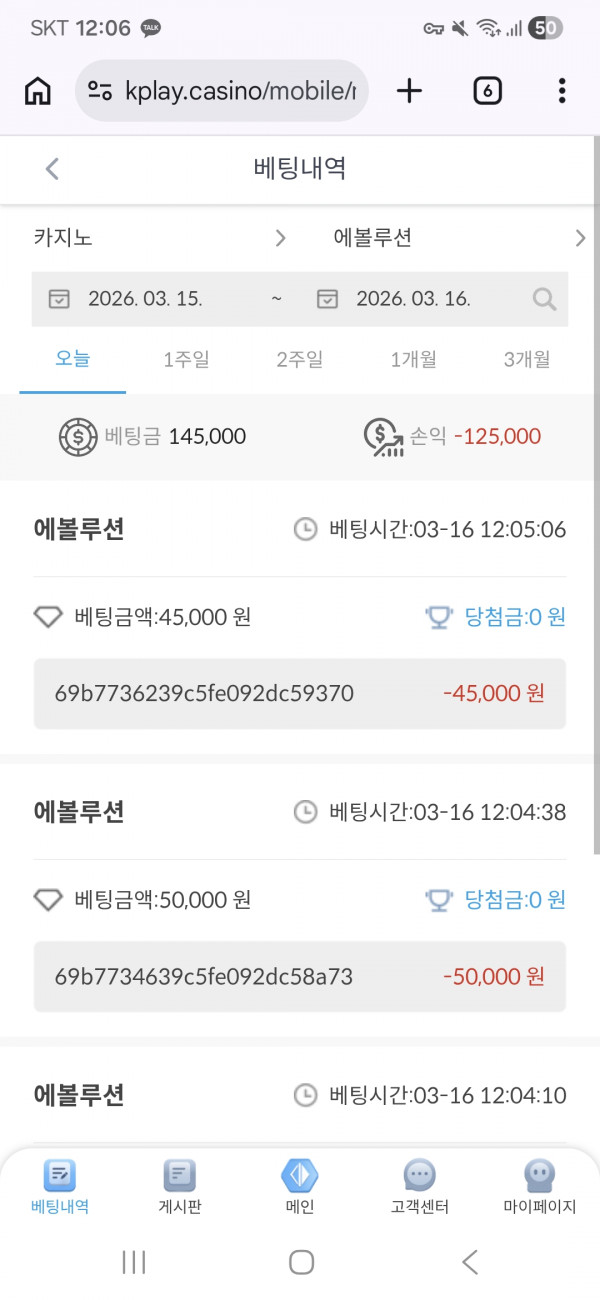Screen dimensions: 600x1300
Task: Switch to the 오늘 tab
Action: [x=70, y=361]
